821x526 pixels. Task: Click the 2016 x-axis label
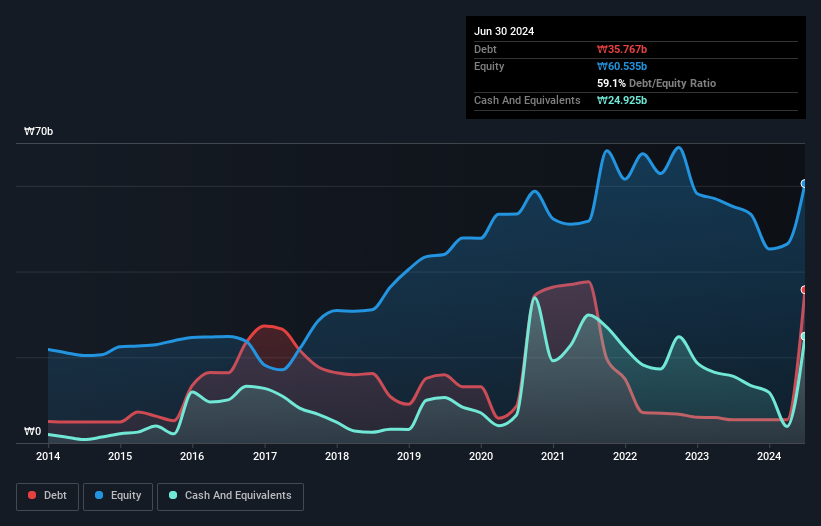tap(192, 456)
